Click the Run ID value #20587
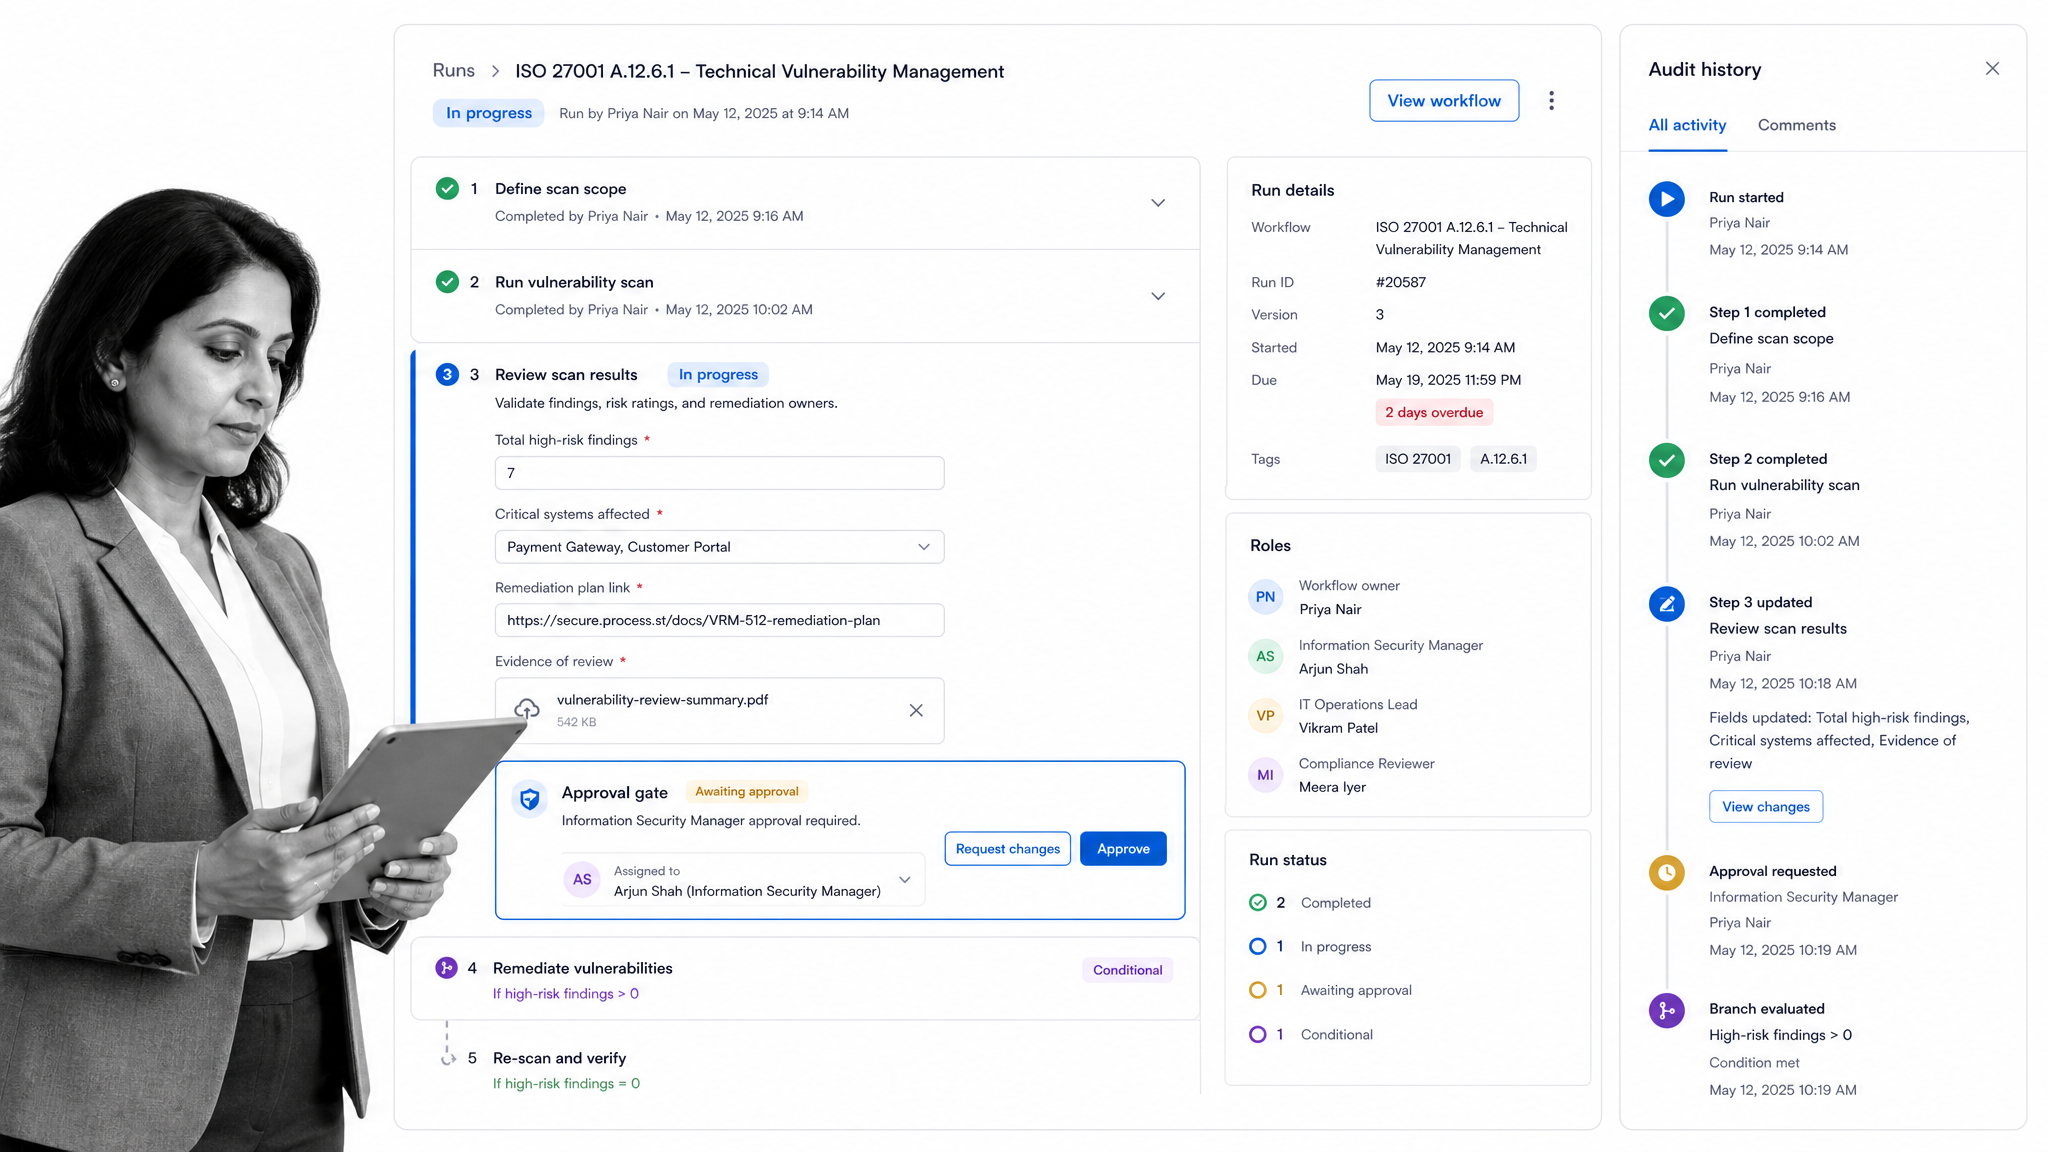 1400,282
